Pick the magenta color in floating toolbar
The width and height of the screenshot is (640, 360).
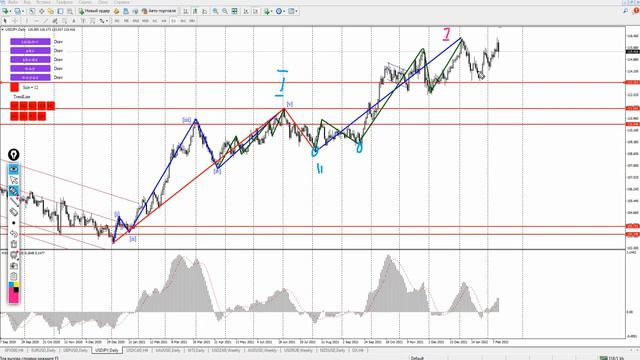tap(13, 298)
